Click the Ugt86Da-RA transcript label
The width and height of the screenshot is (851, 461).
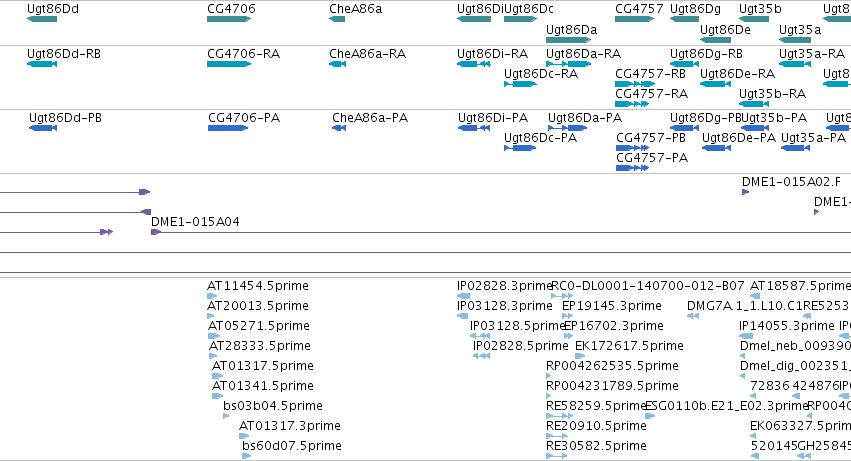(583, 54)
